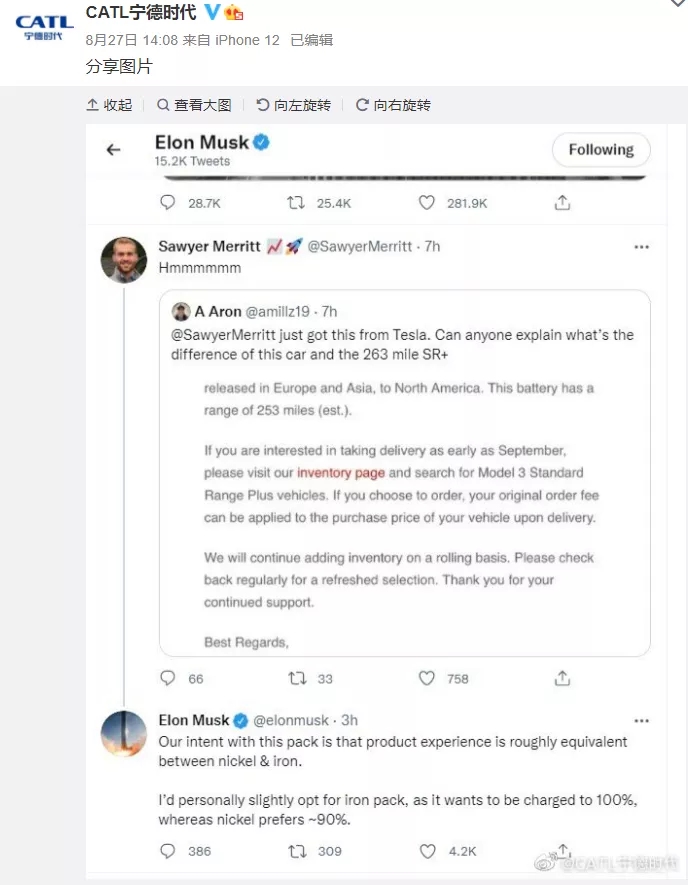Like the tweet with 281.9K likes
The width and height of the screenshot is (688, 885).
click(x=427, y=203)
